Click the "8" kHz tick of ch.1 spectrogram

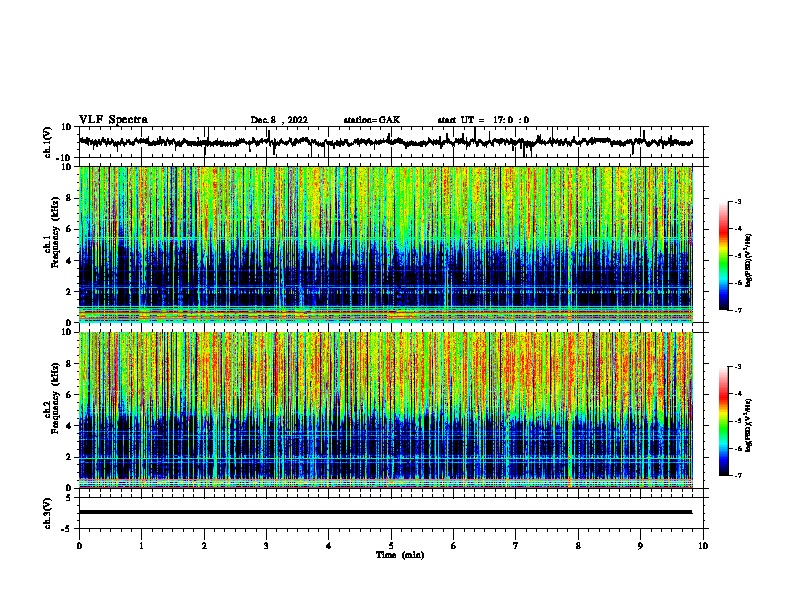(70, 198)
